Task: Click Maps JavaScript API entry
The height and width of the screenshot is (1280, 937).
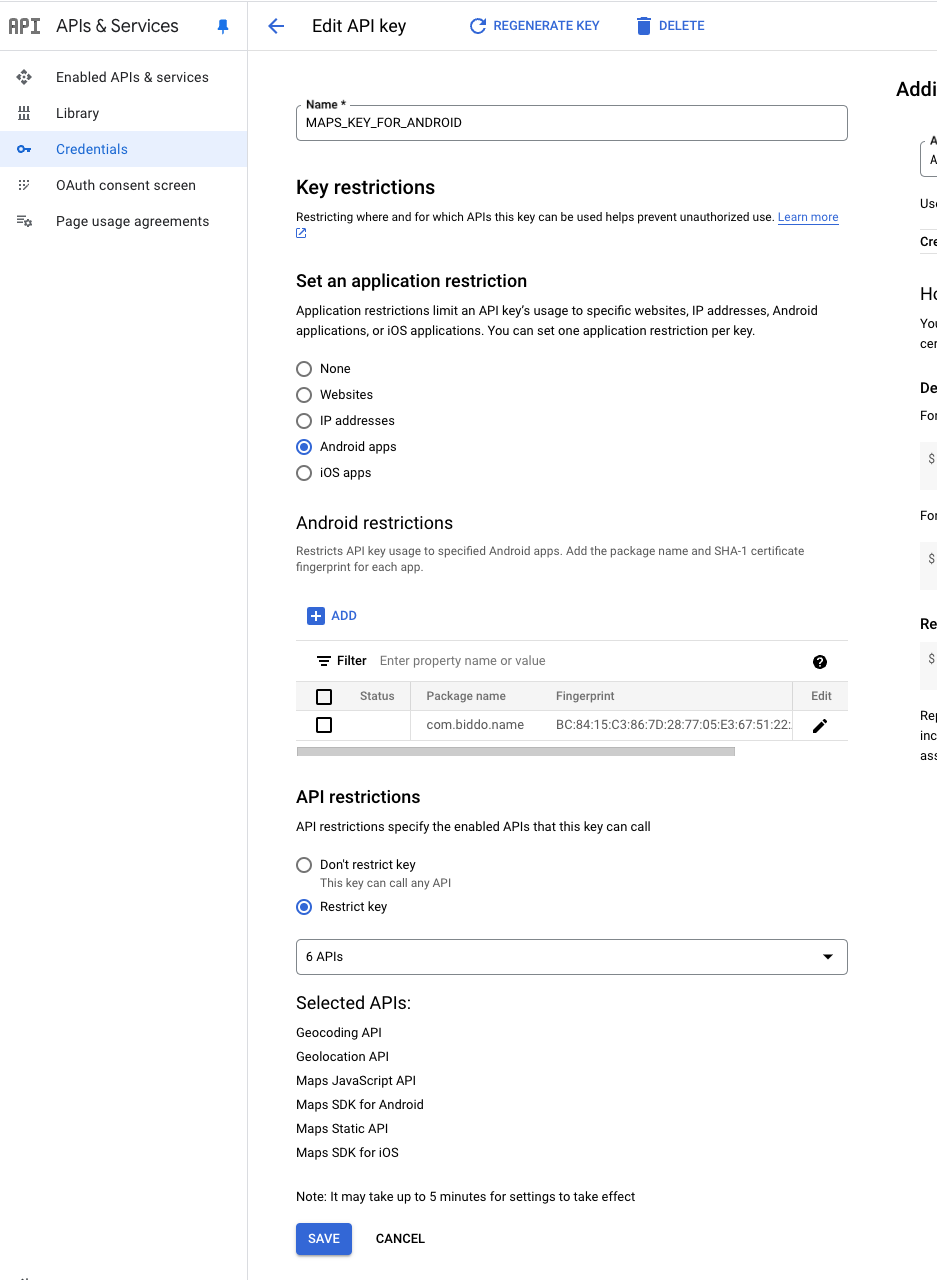Action: click(356, 1081)
